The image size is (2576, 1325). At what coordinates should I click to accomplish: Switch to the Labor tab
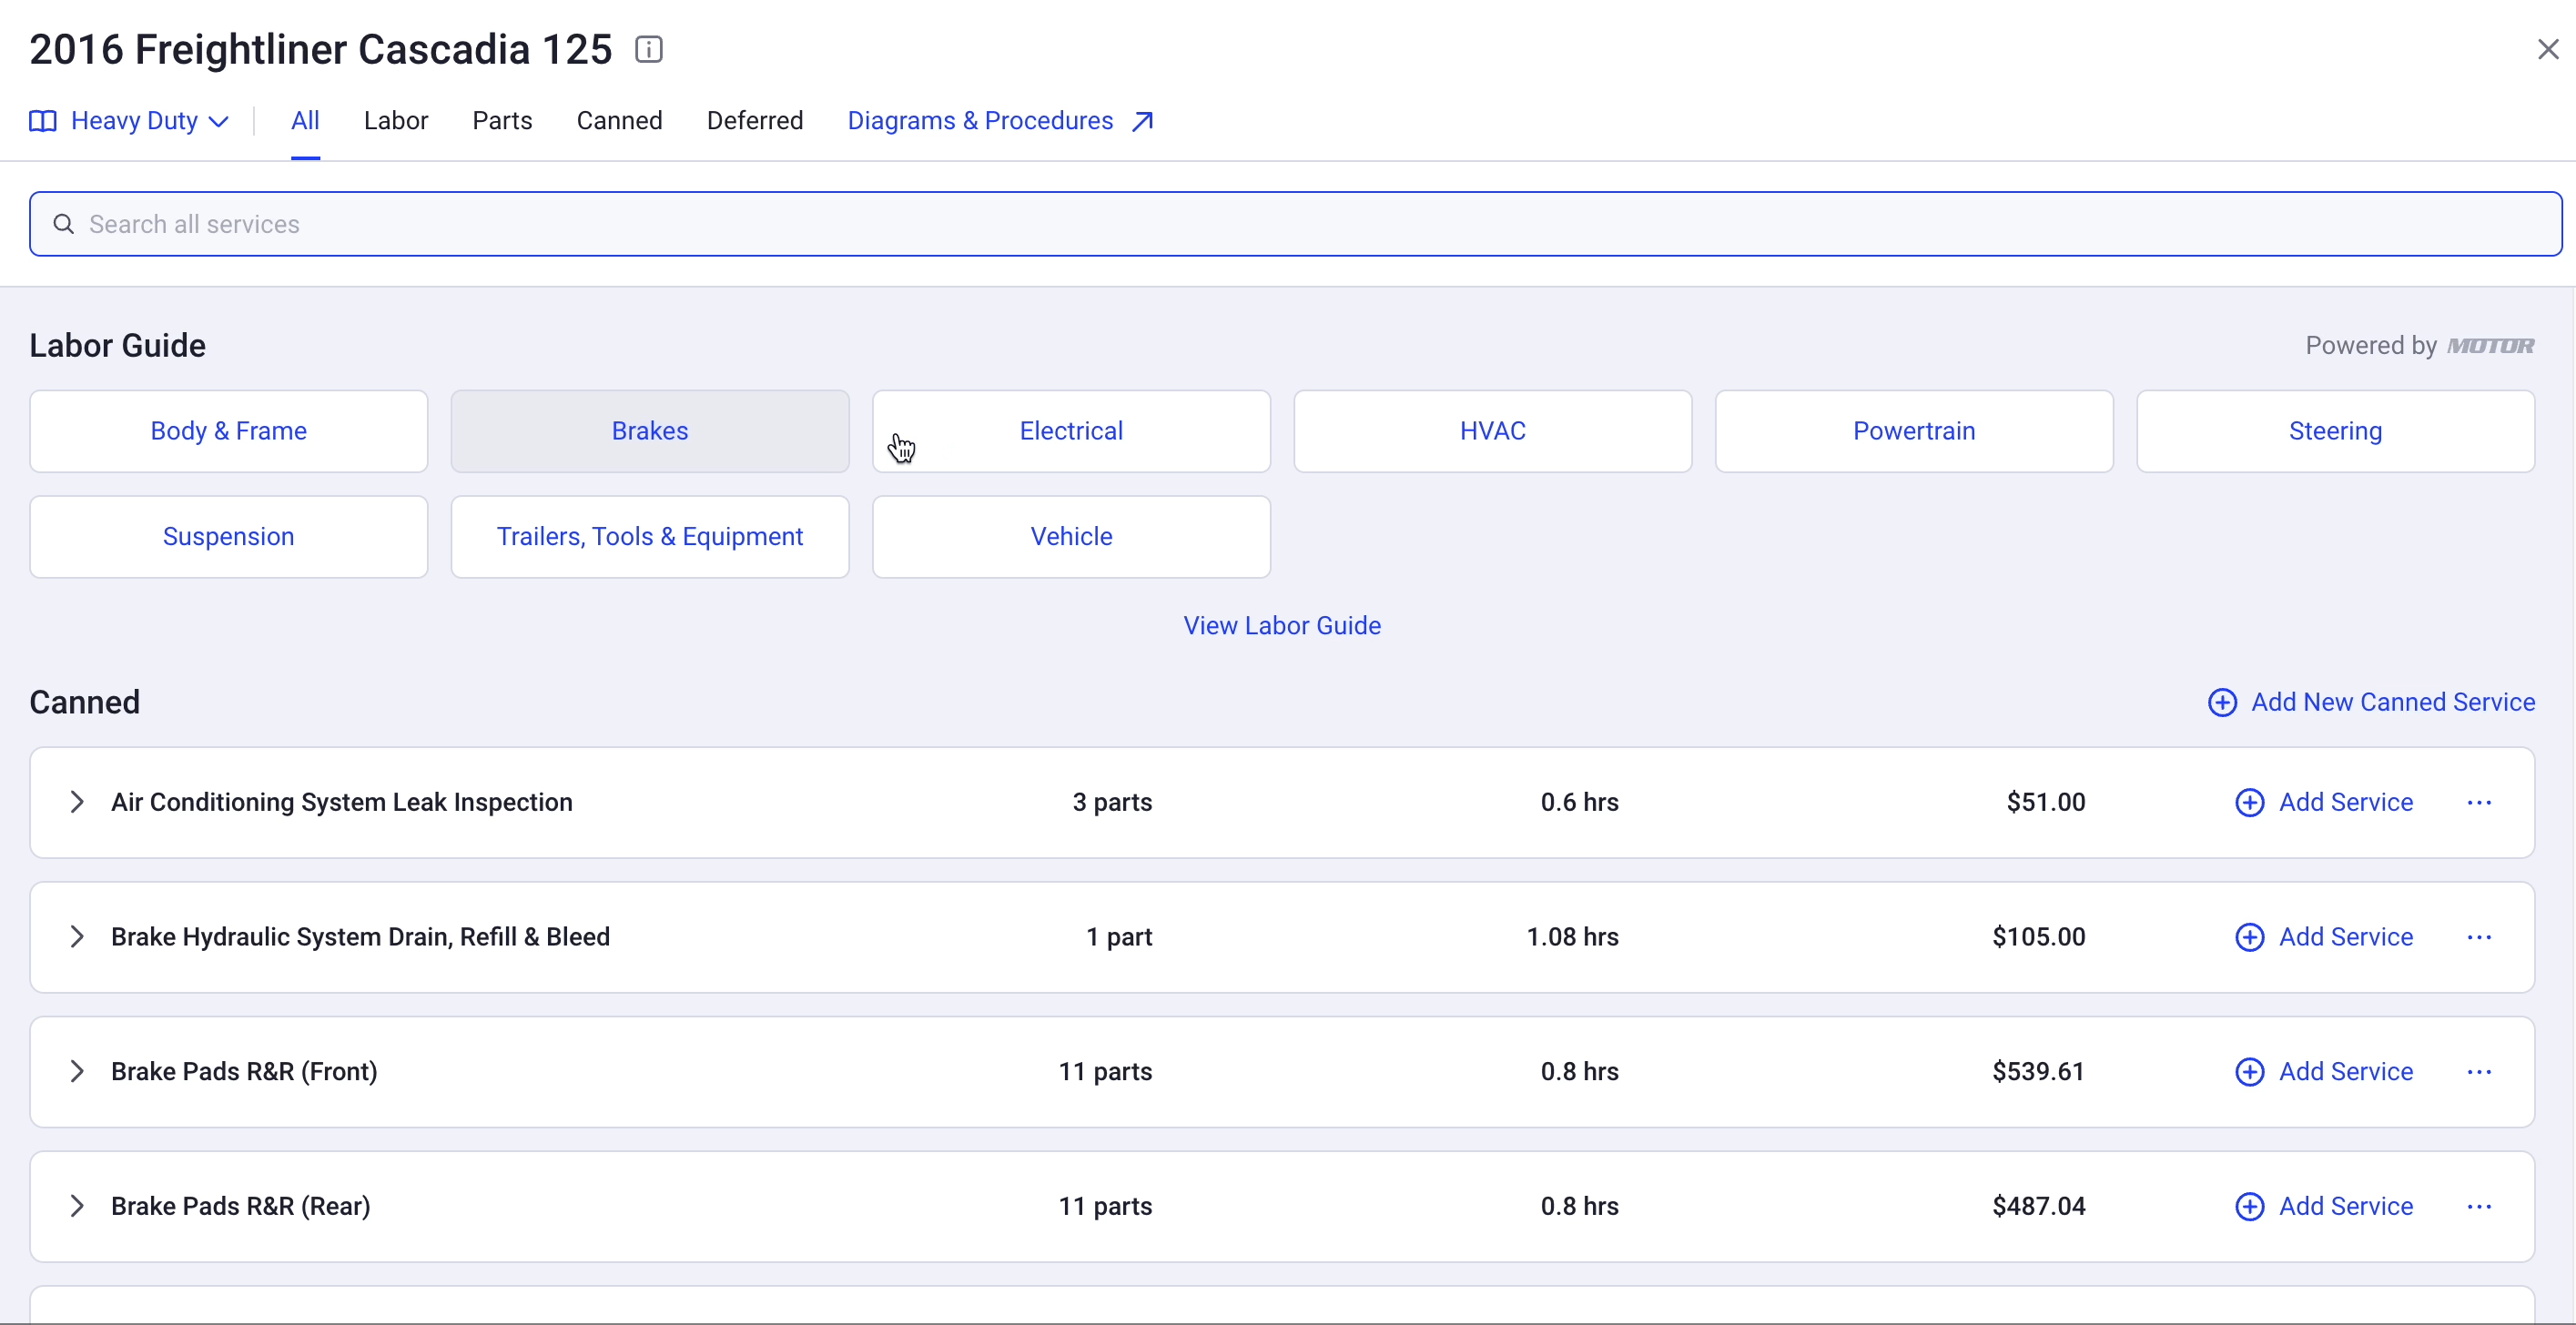pos(396,121)
